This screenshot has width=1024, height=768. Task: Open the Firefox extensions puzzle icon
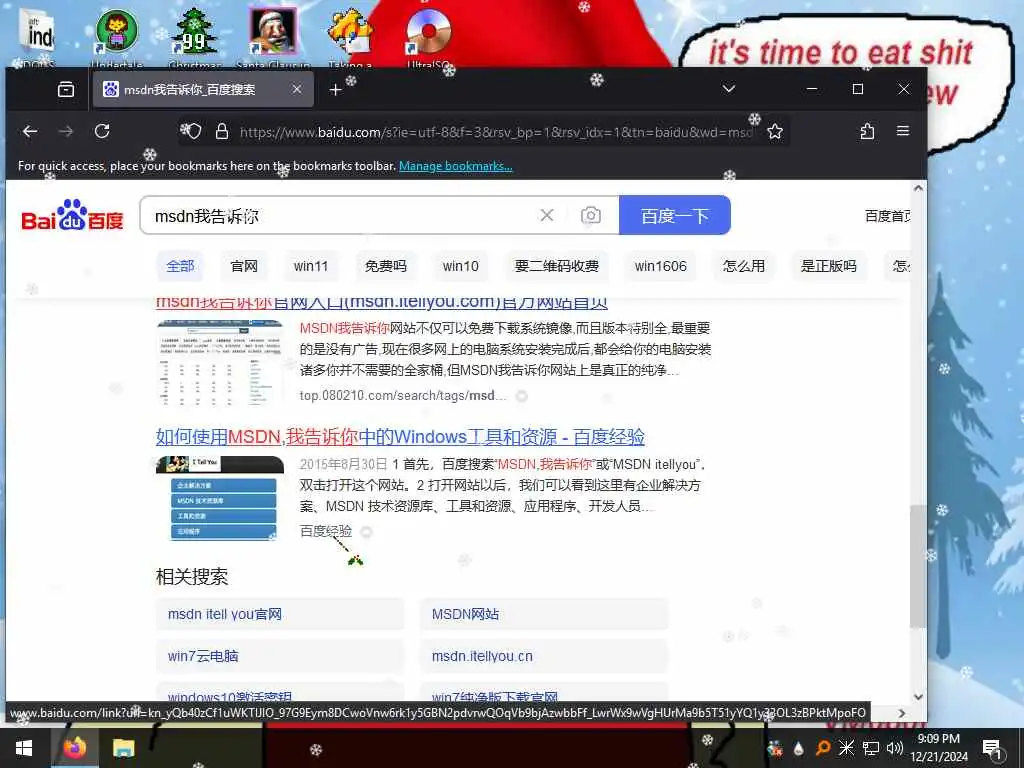[x=867, y=131]
